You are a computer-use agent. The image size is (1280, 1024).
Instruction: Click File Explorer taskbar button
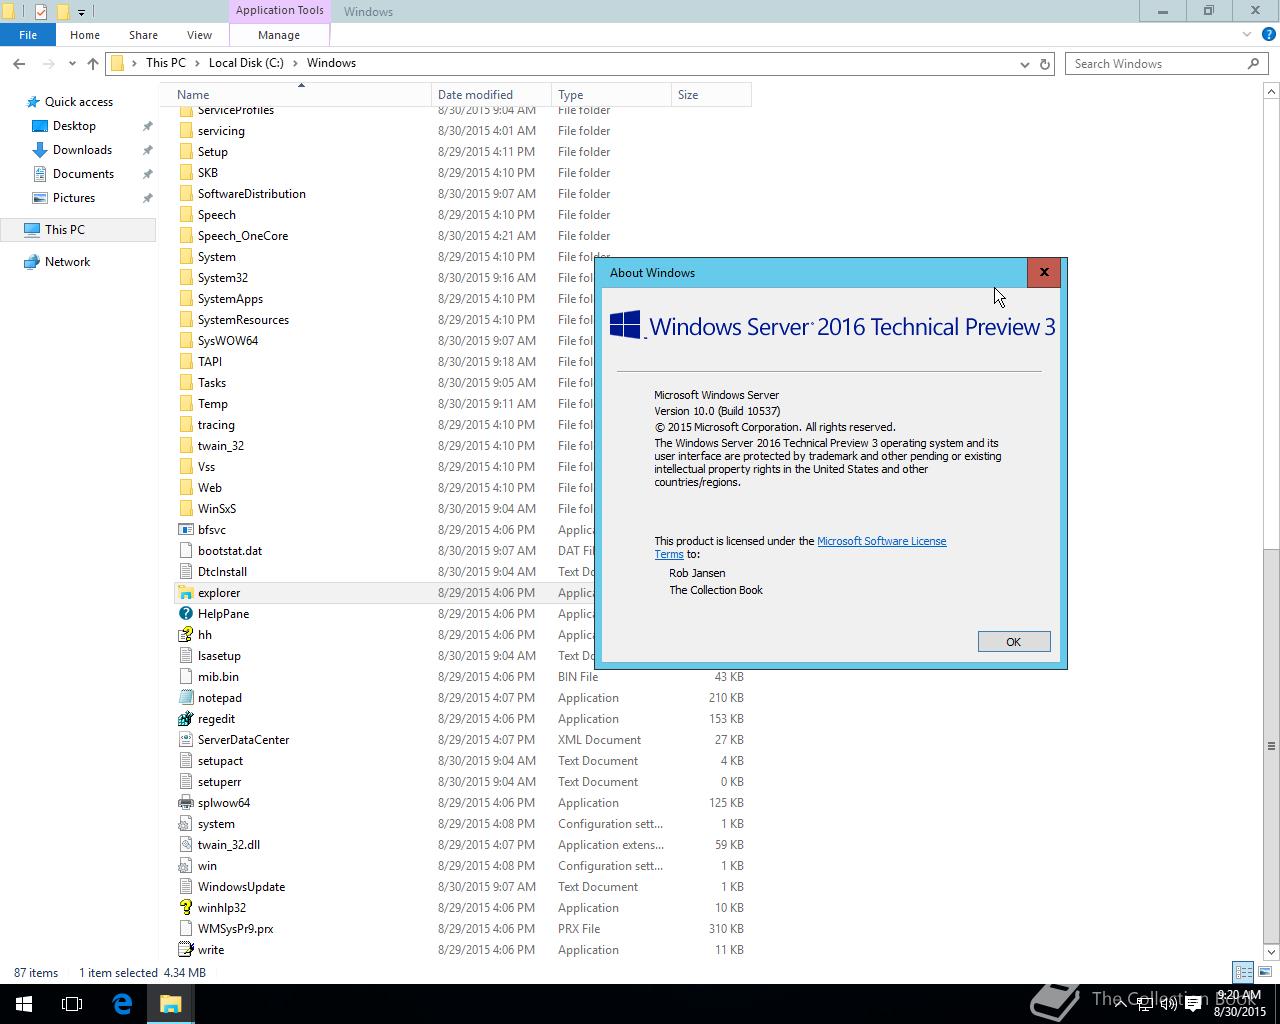coord(170,1004)
